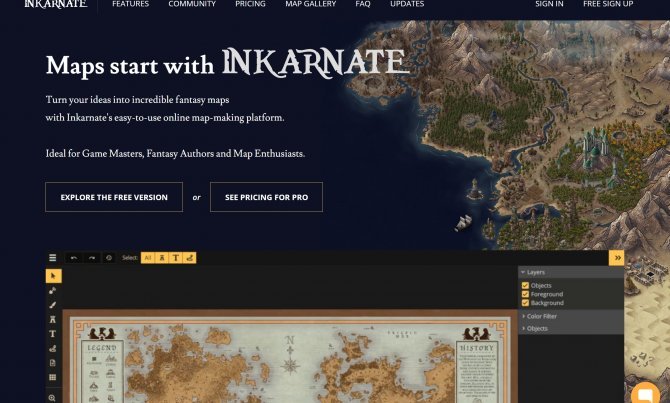
Task: Select the grid tool in sidebar
Action: point(53,377)
